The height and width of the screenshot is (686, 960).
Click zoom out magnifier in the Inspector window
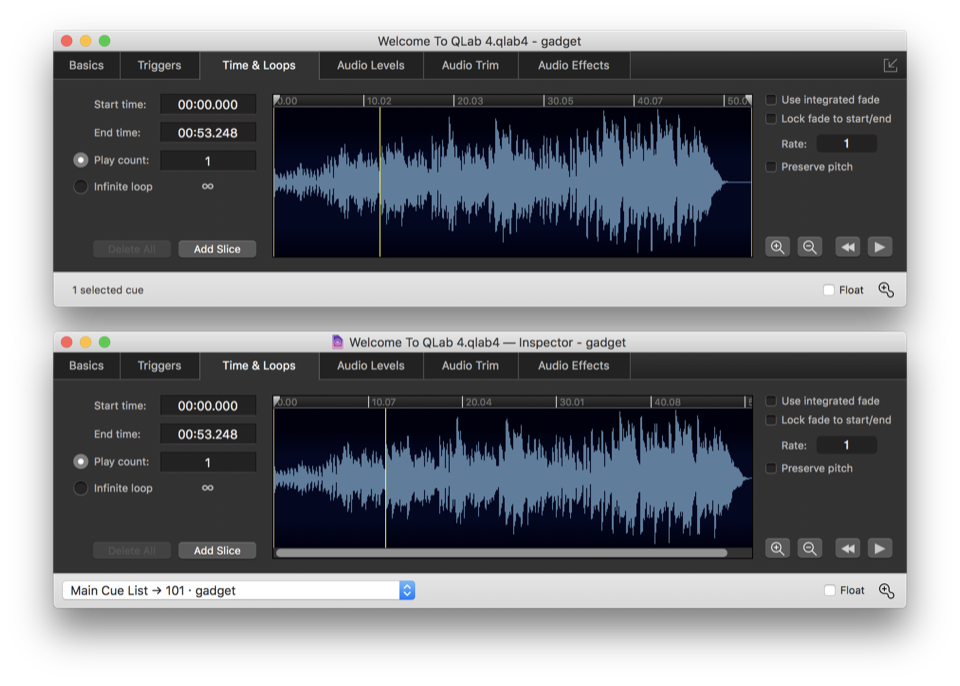[810, 548]
